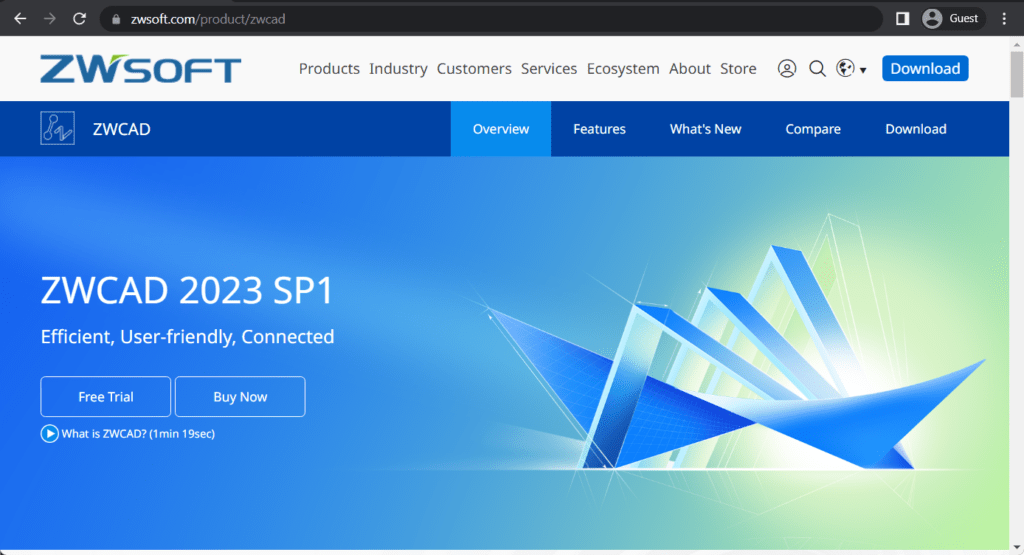The image size is (1024, 555).
Task: Play the What is ZWCAD video
Action: (x=49, y=434)
